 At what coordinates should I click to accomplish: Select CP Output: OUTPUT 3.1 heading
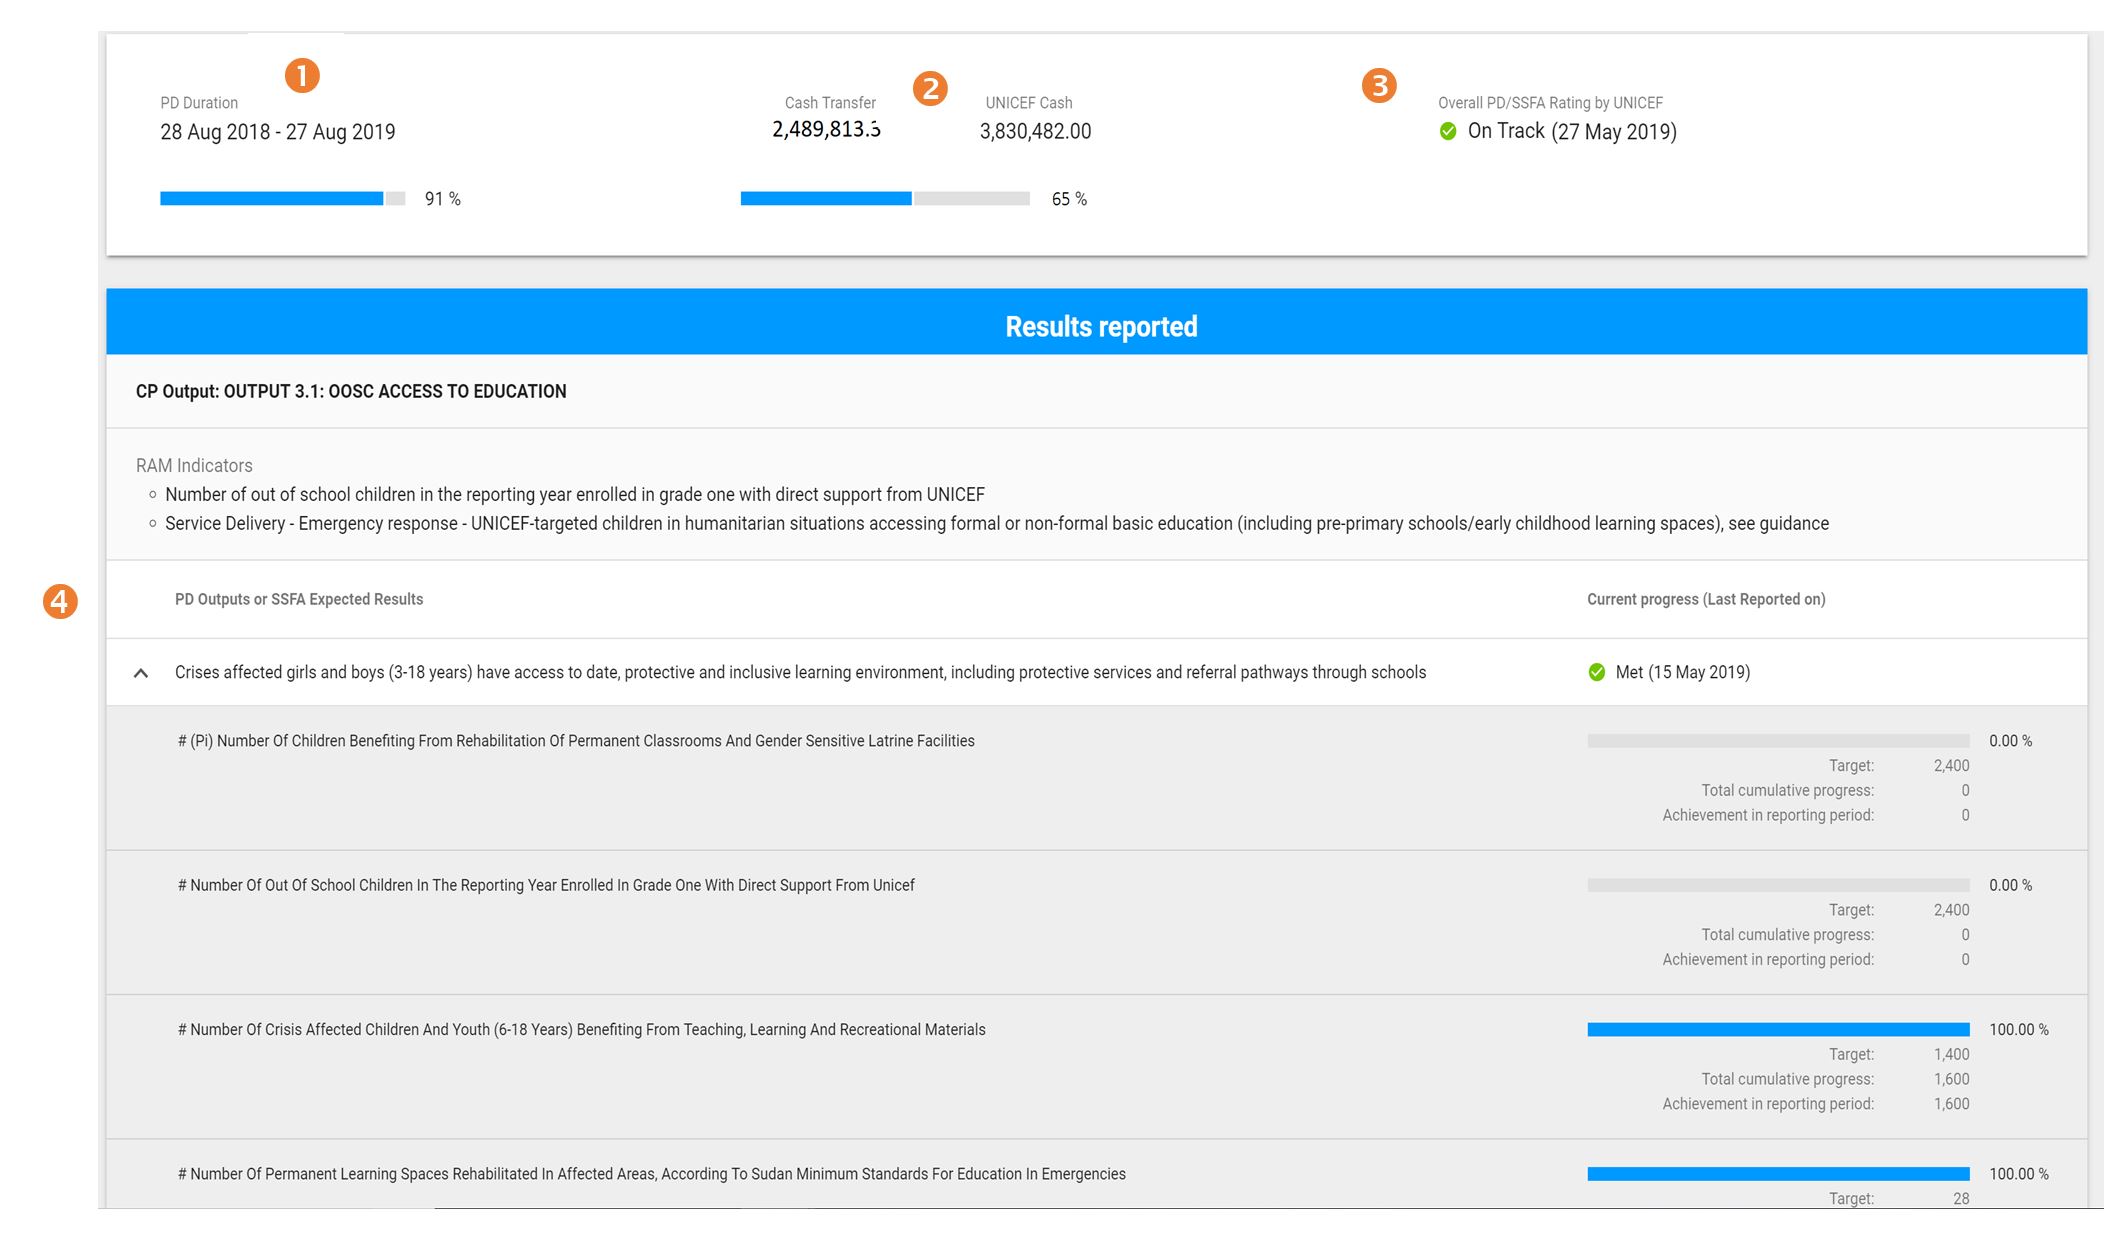(351, 391)
